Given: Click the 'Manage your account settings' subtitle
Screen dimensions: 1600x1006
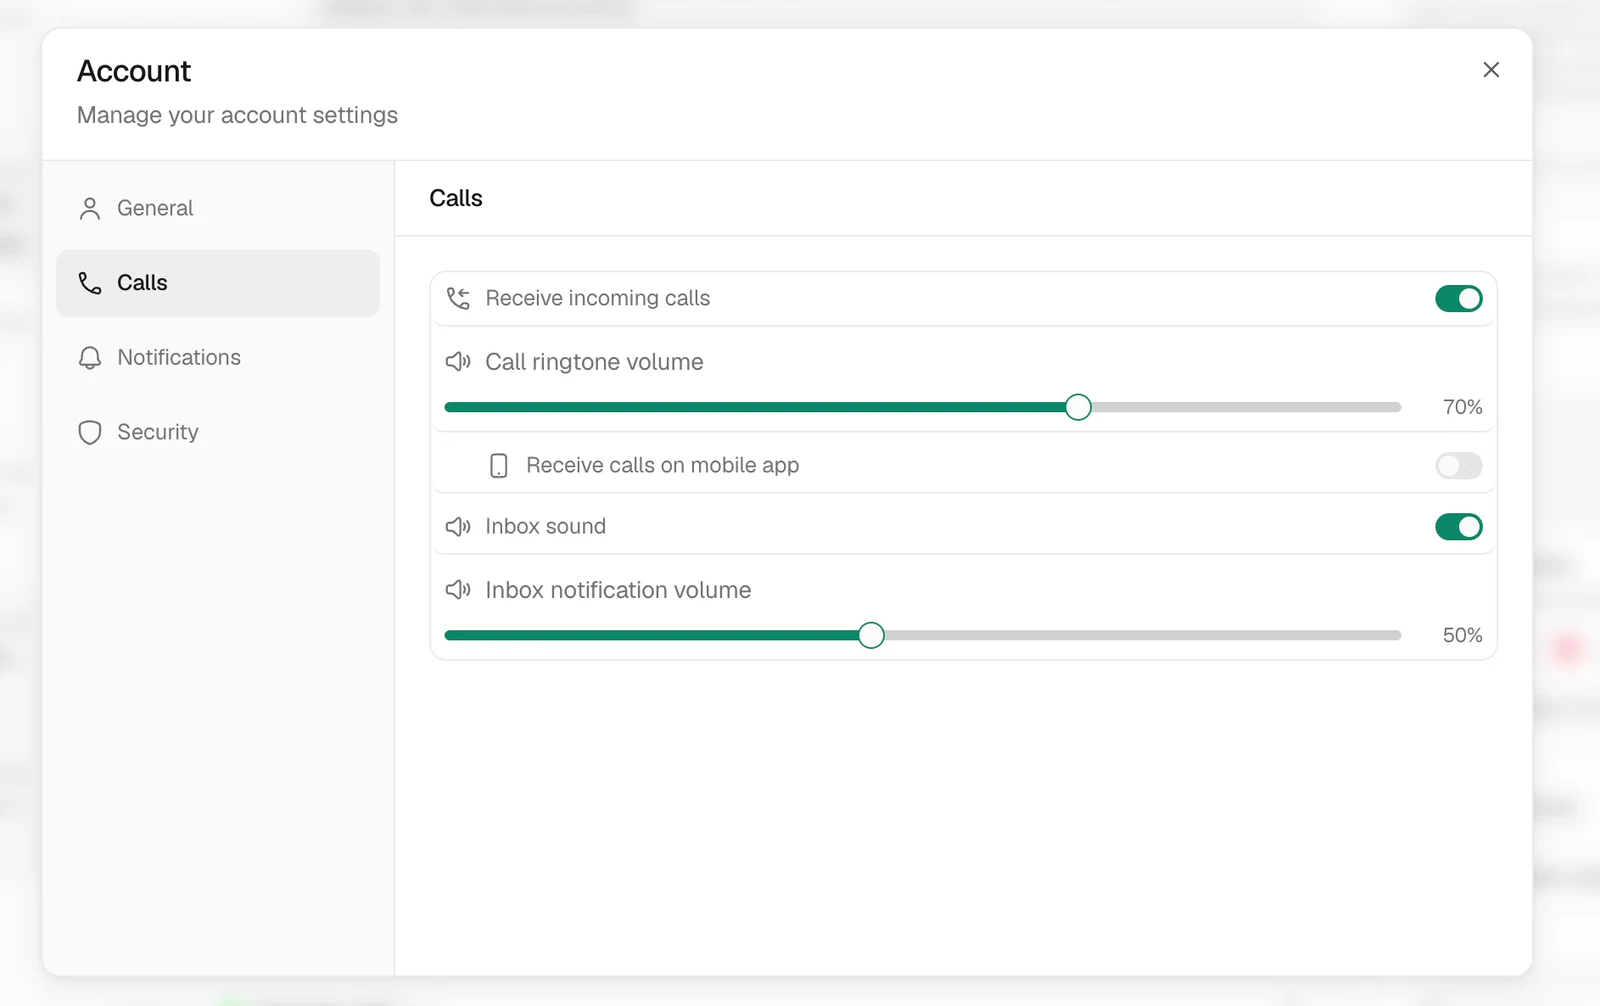Looking at the screenshot, I should coord(237,115).
